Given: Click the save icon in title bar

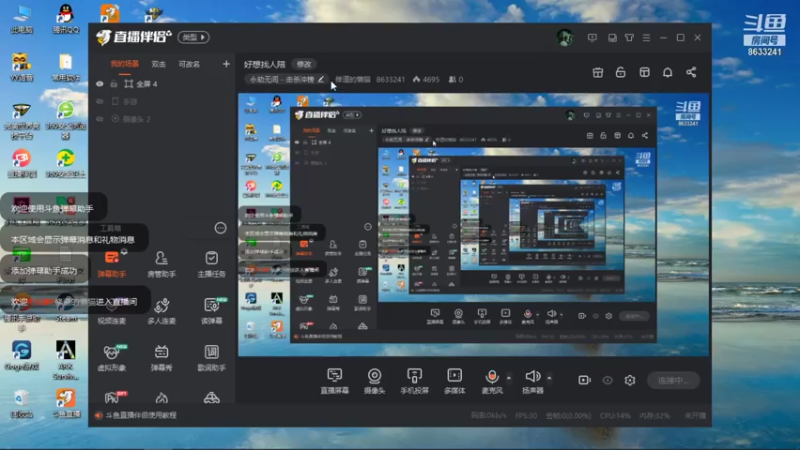Looking at the screenshot, I should click(x=612, y=38).
